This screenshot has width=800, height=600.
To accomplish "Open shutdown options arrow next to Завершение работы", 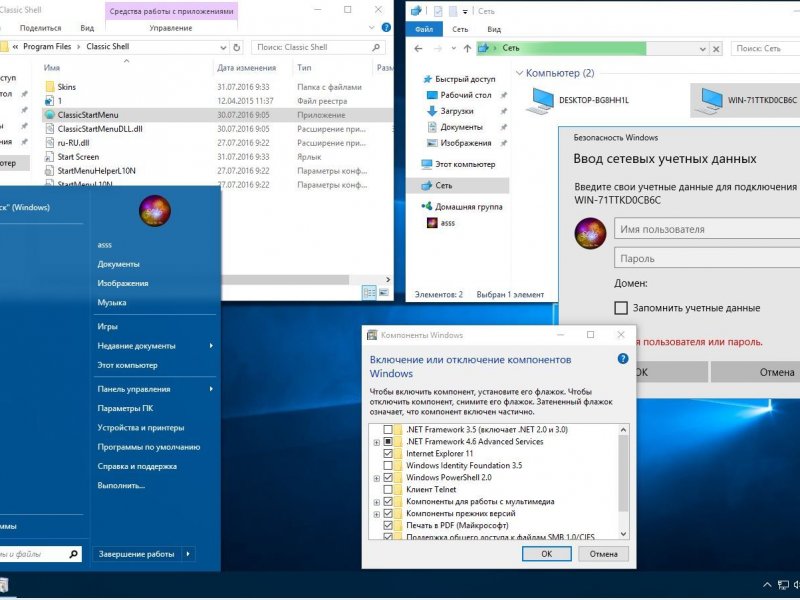I will pyautogui.click(x=188, y=554).
